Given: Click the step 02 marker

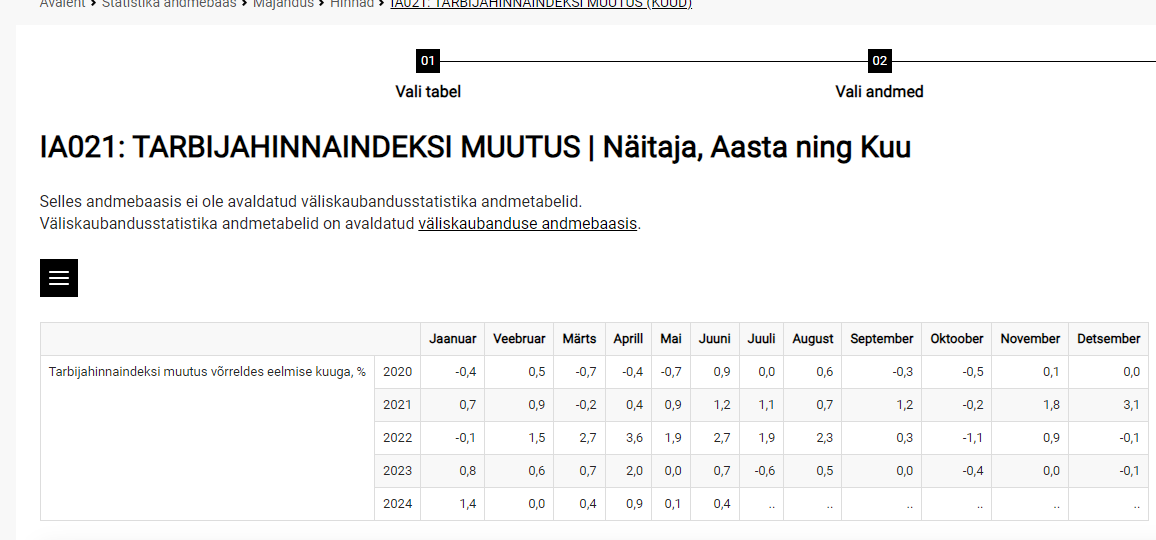Looking at the screenshot, I should click(x=880, y=61).
